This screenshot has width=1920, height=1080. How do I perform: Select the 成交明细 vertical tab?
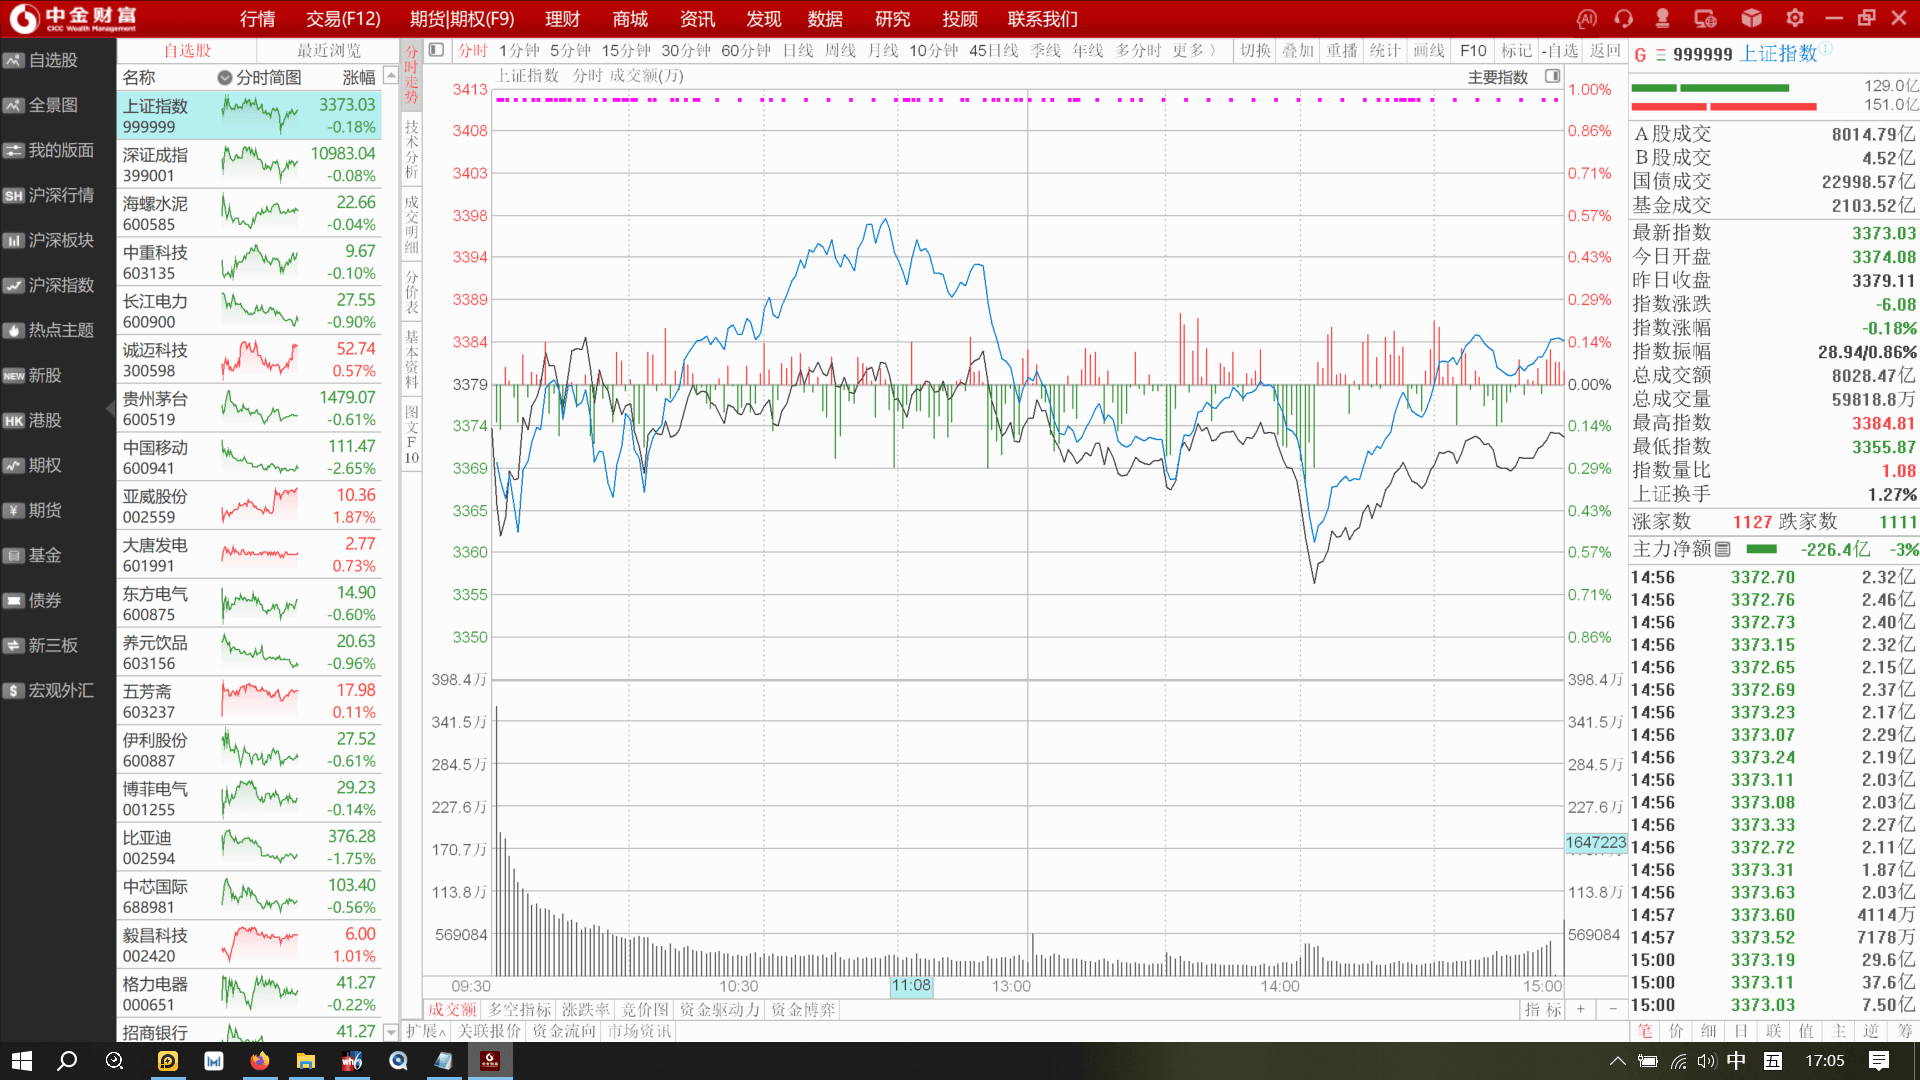pos(411,224)
